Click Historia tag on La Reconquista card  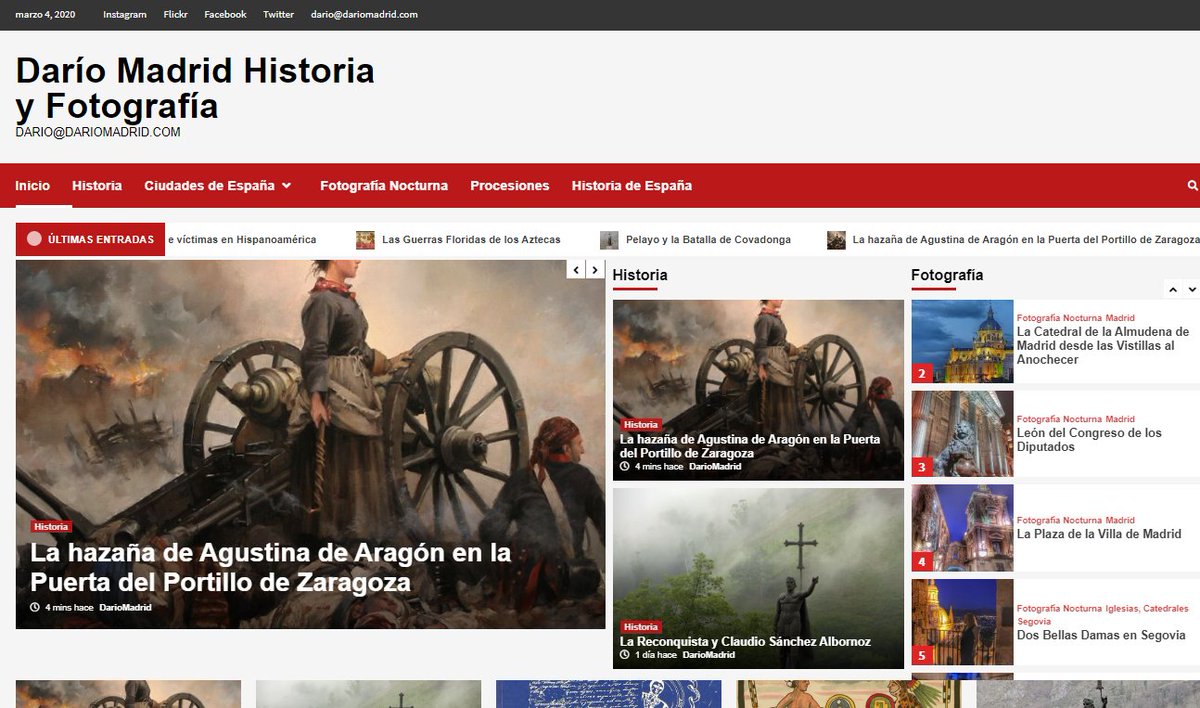tap(641, 627)
